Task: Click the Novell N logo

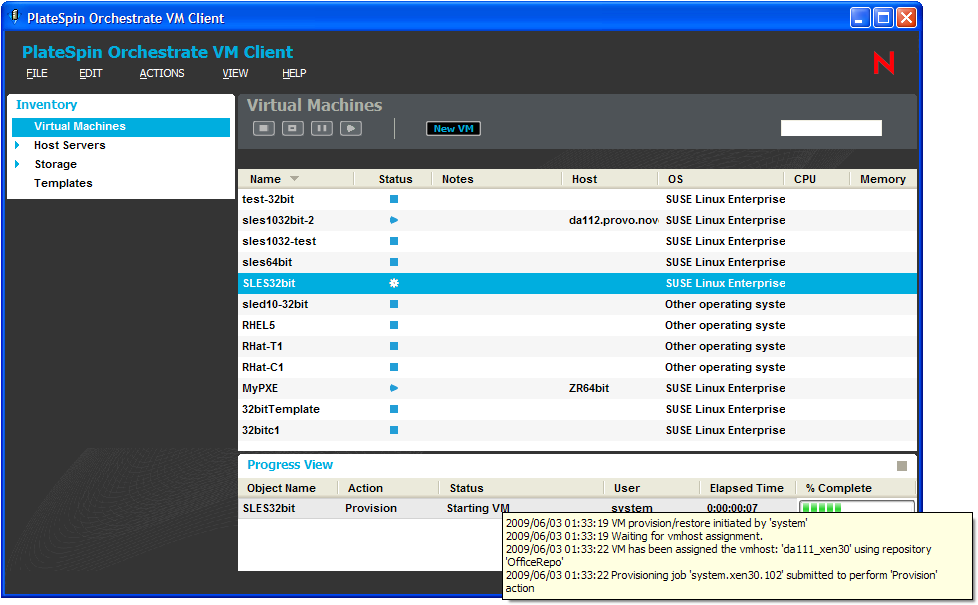Action: 884,63
